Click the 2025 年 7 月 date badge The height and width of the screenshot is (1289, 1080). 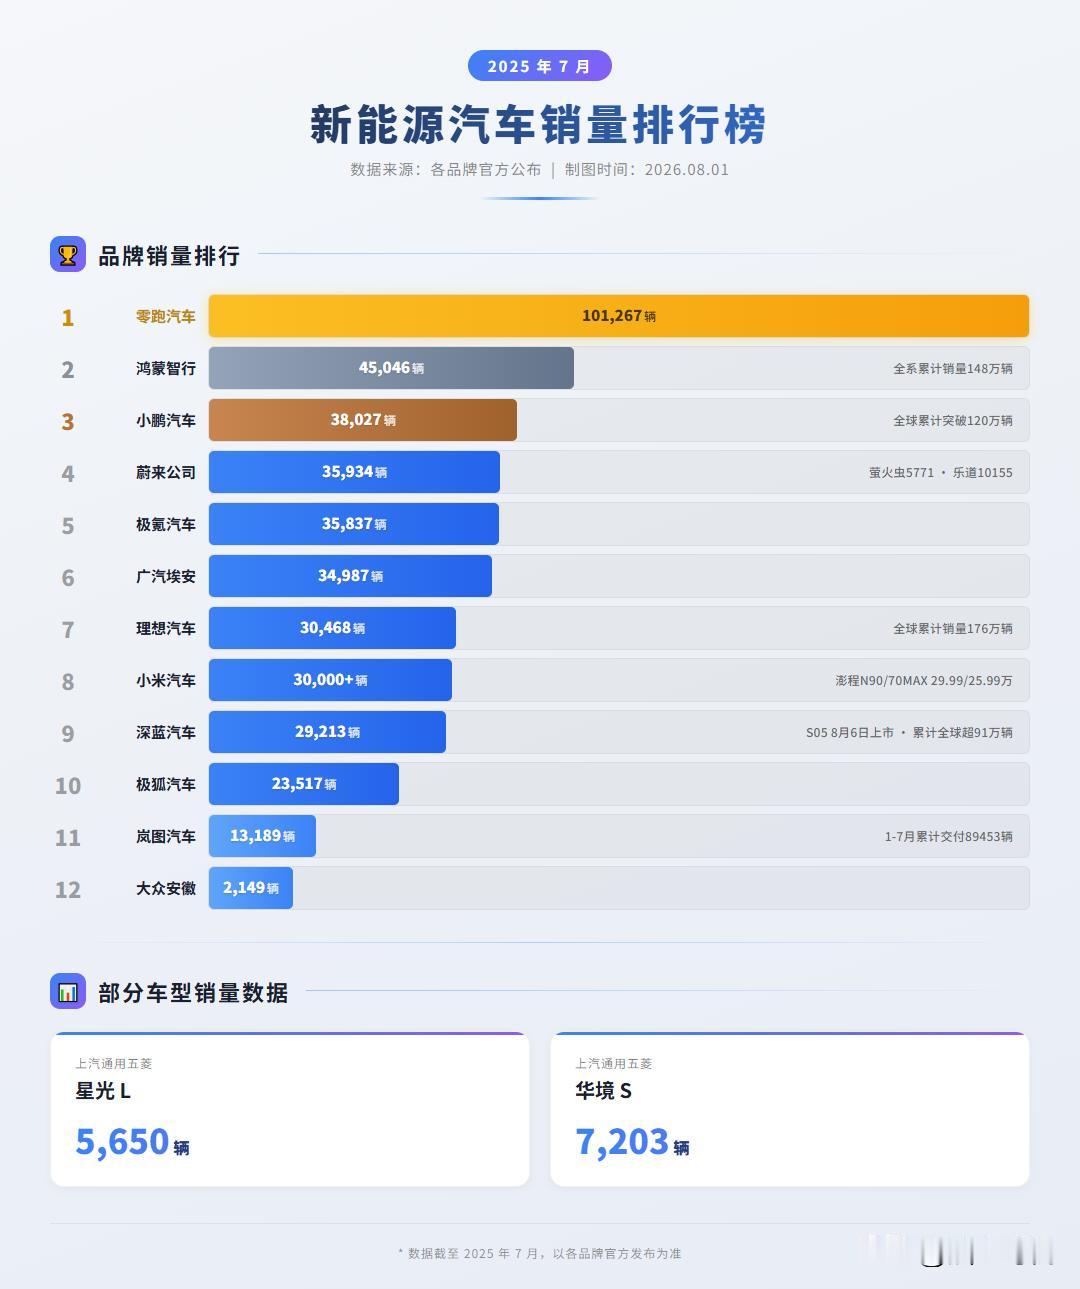(x=540, y=66)
